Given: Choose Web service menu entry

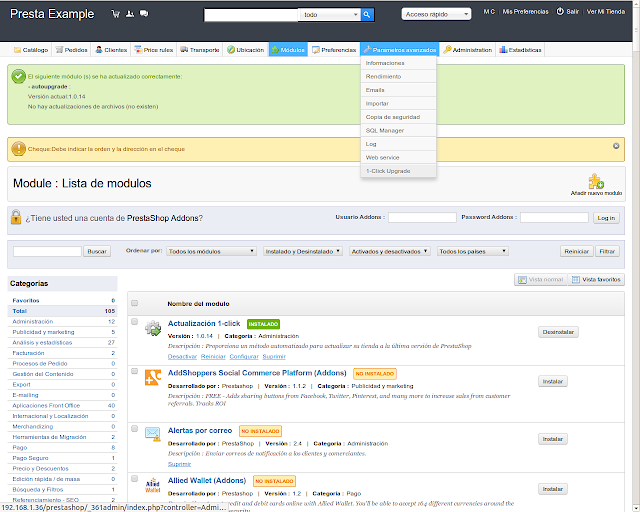Looking at the screenshot, I should point(398,157).
